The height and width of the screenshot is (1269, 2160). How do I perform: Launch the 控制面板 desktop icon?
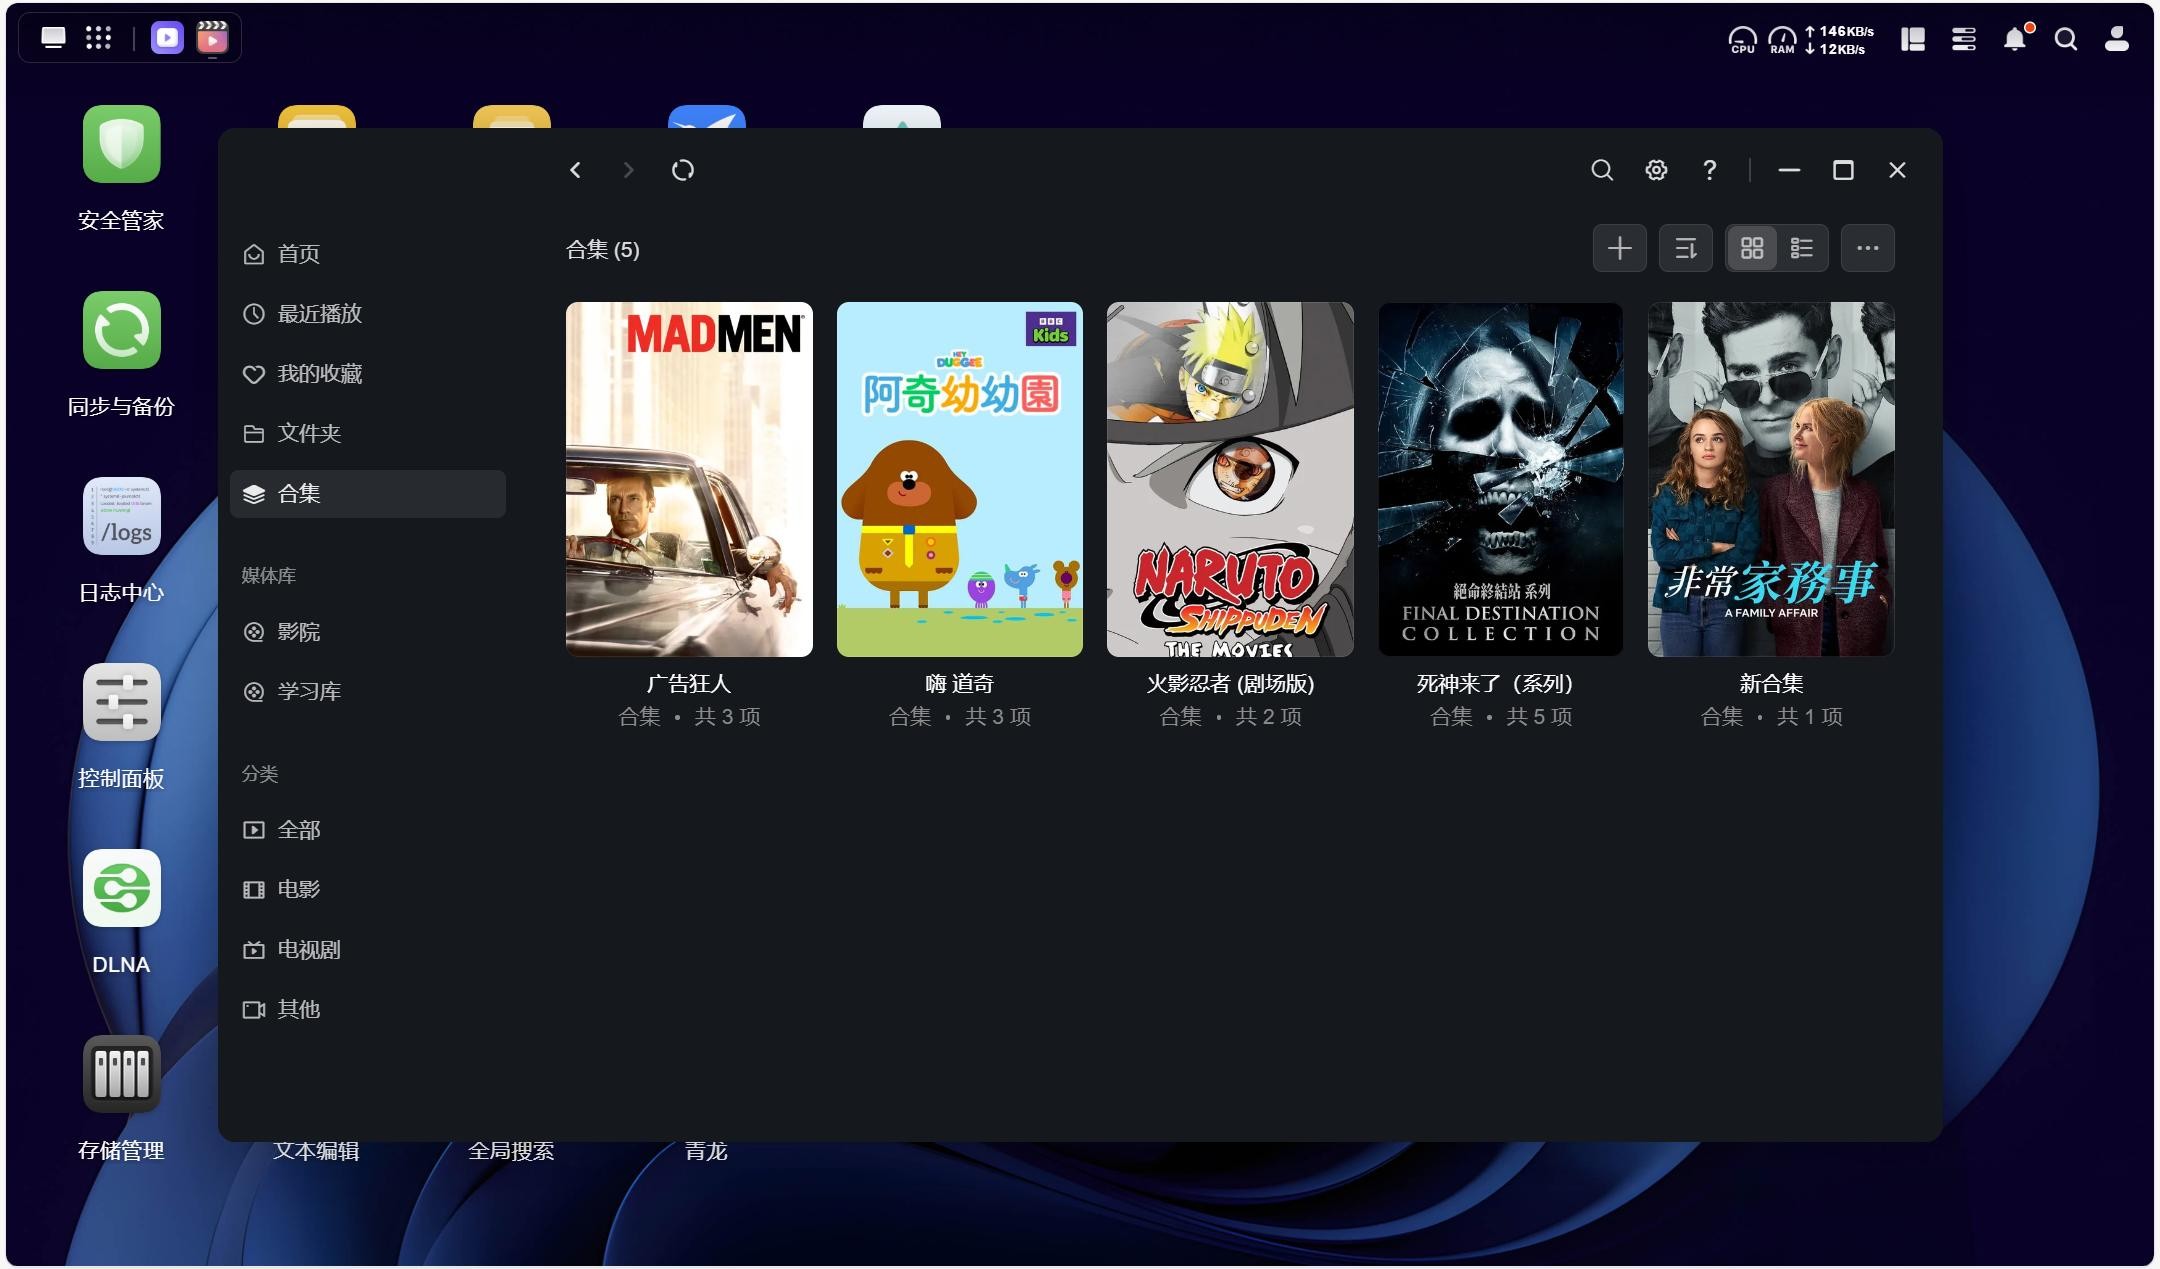point(121,703)
